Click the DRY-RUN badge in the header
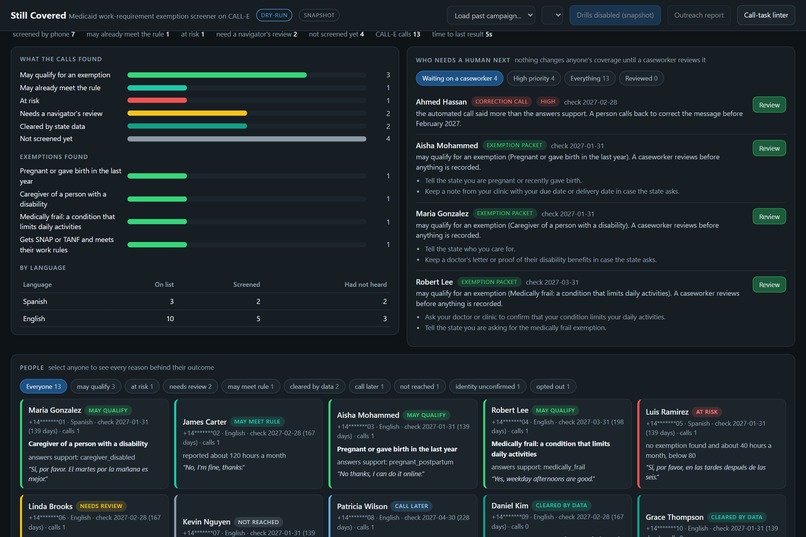Image resolution: width=806 pixels, height=537 pixels. (x=274, y=15)
